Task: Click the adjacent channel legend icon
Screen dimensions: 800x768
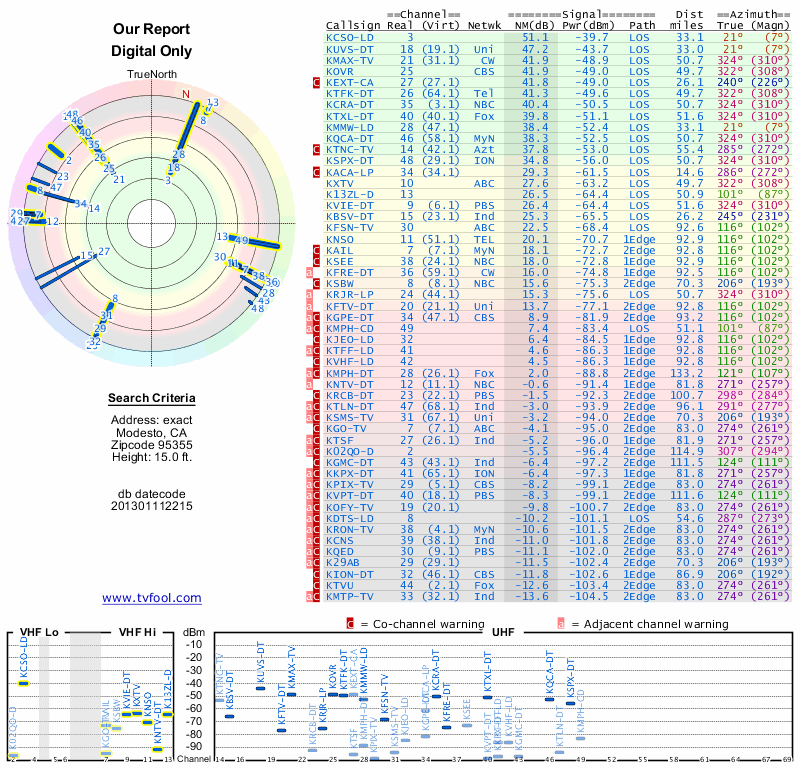Action: [561, 624]
